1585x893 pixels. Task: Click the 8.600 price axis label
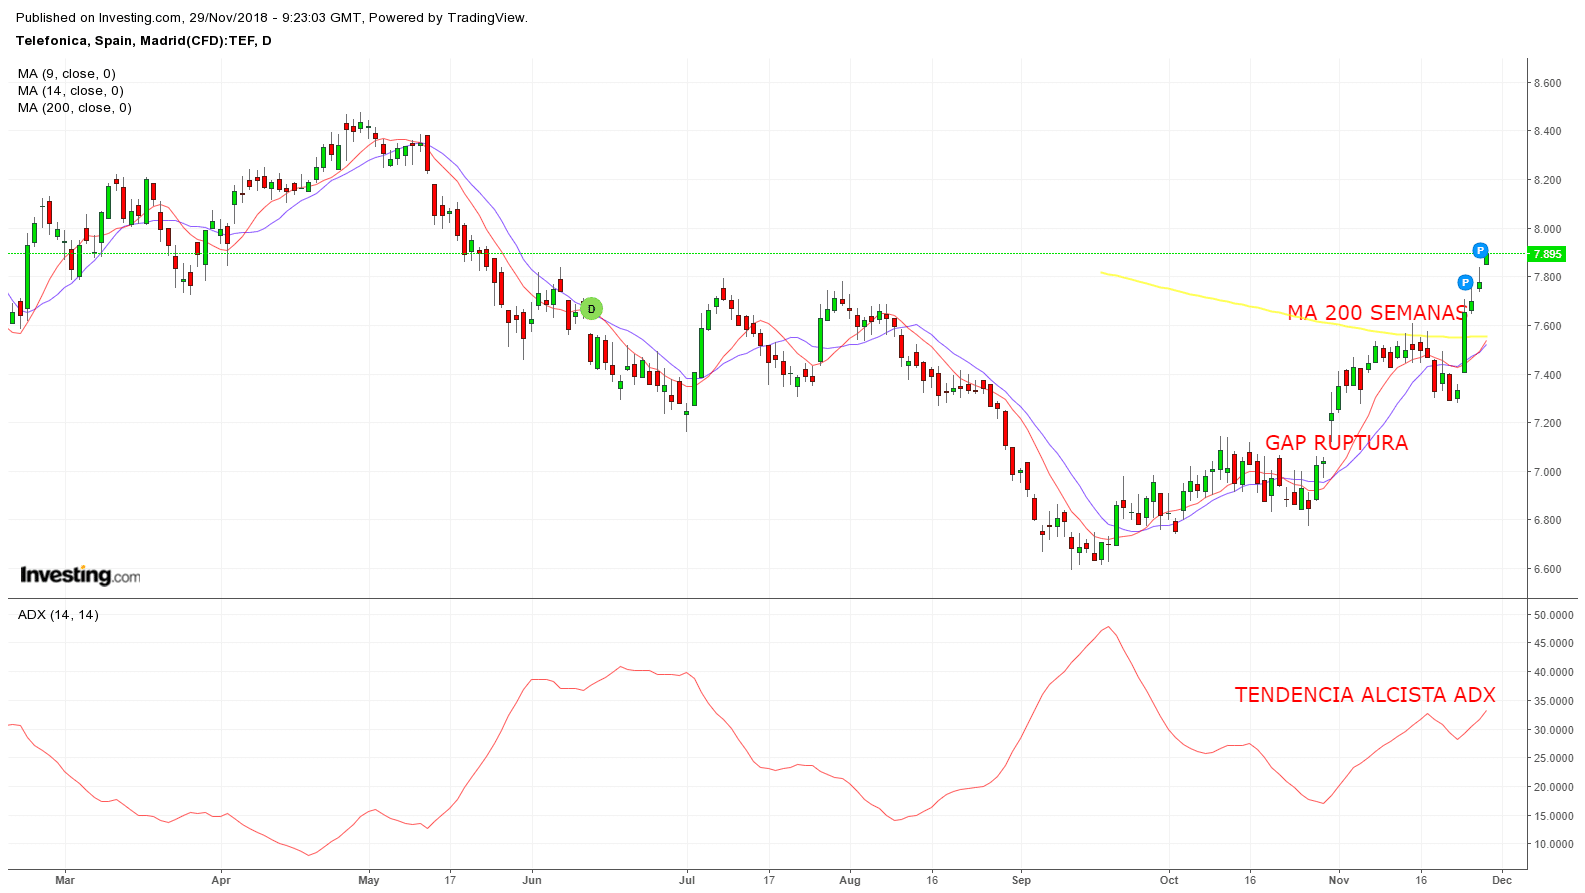[x=1547, y=83]
